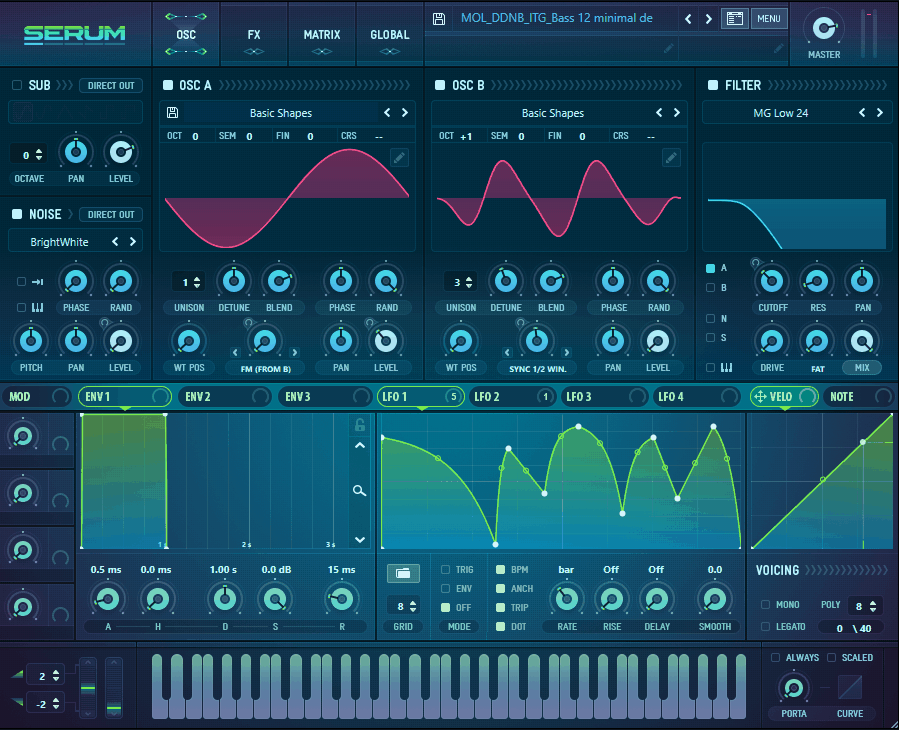The image size is (899, 730).
Task: Select next noise sample arrow
Action: point(132,241)
